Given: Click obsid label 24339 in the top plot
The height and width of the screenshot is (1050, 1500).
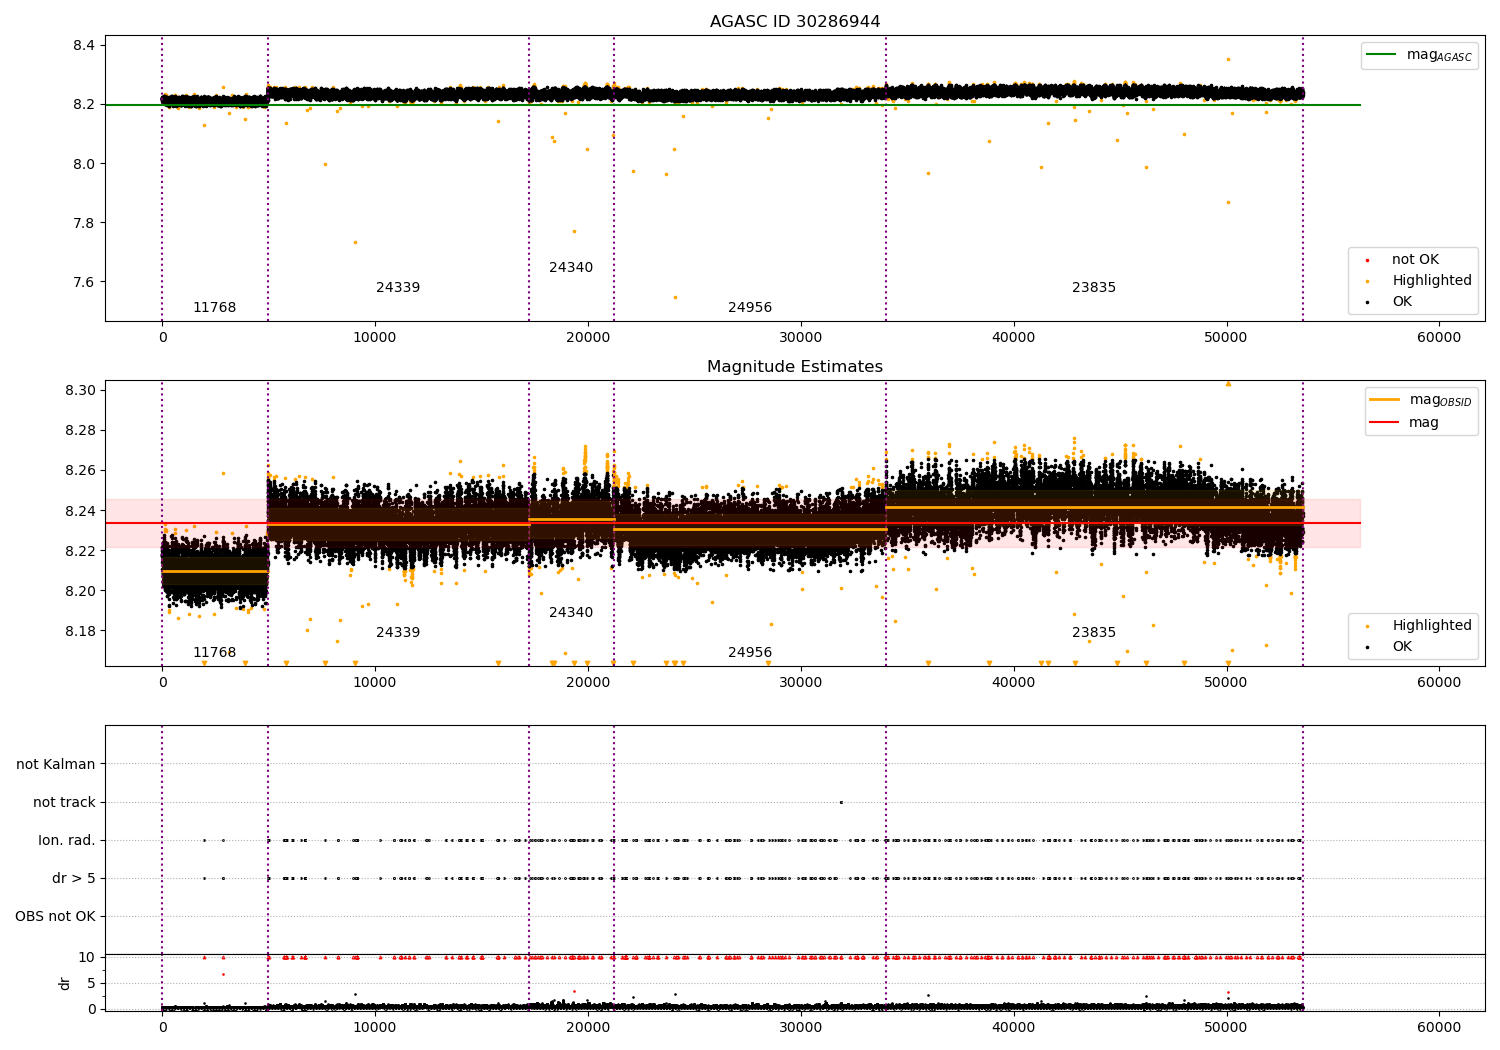Looking at the screenshot, I should (398, 287).
